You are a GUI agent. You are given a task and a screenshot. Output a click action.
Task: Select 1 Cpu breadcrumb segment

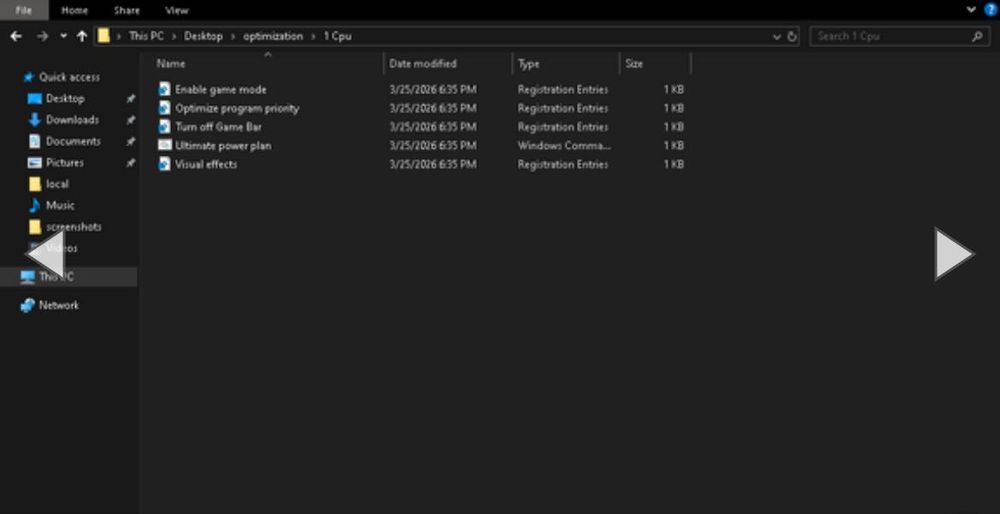pos(337,36)
